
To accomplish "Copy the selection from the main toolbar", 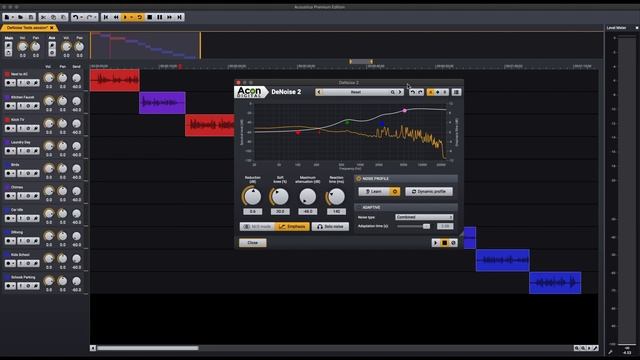I will click(53, 17).
